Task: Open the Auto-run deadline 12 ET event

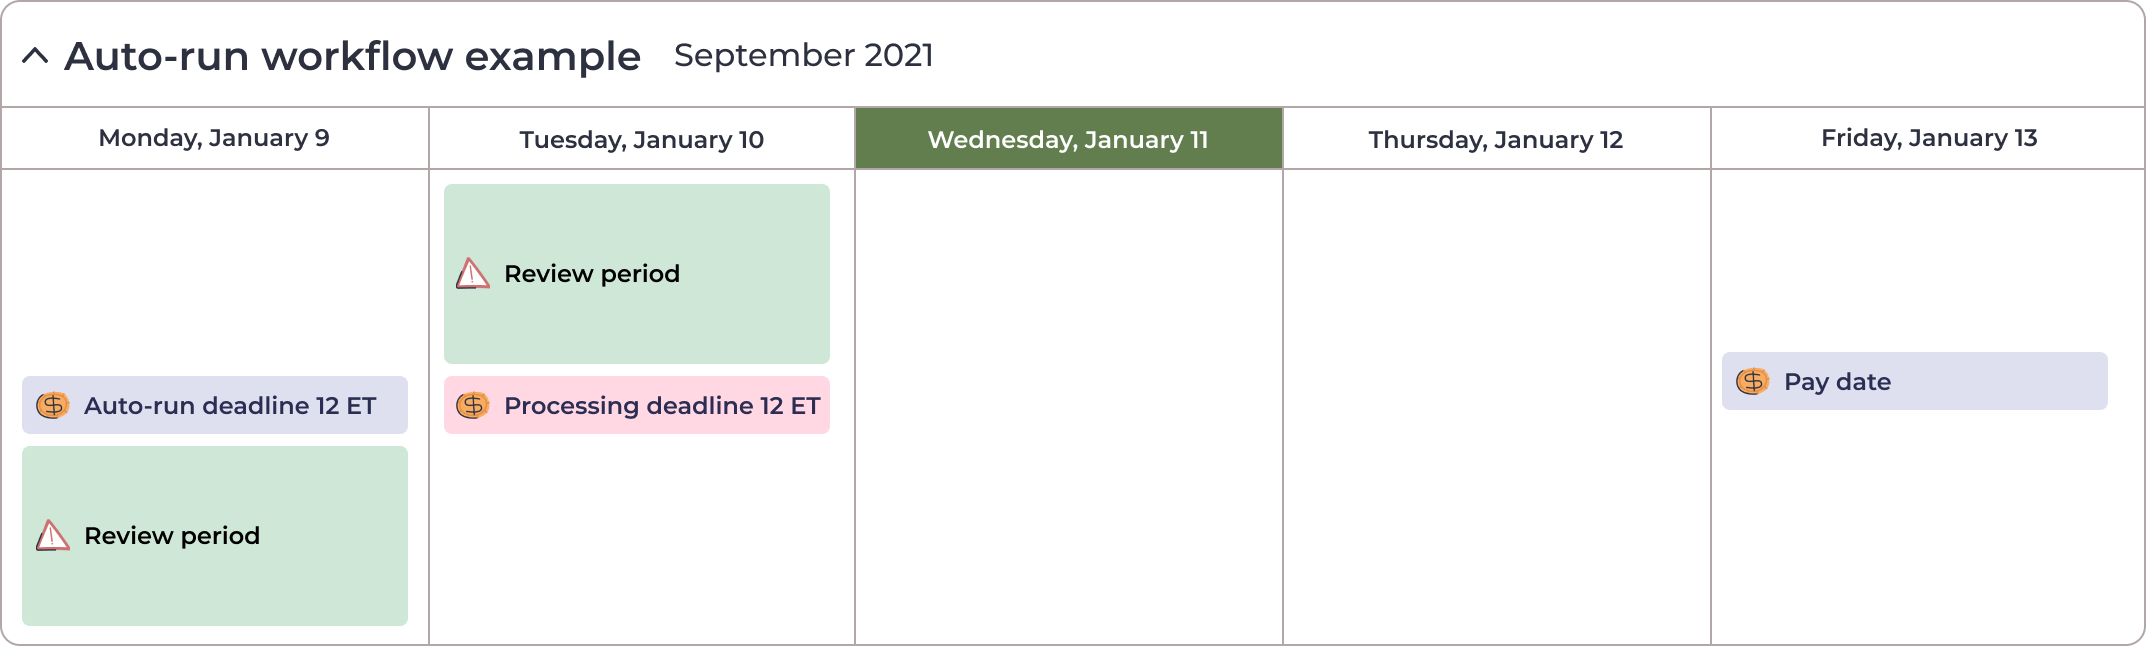Action: 215,405
